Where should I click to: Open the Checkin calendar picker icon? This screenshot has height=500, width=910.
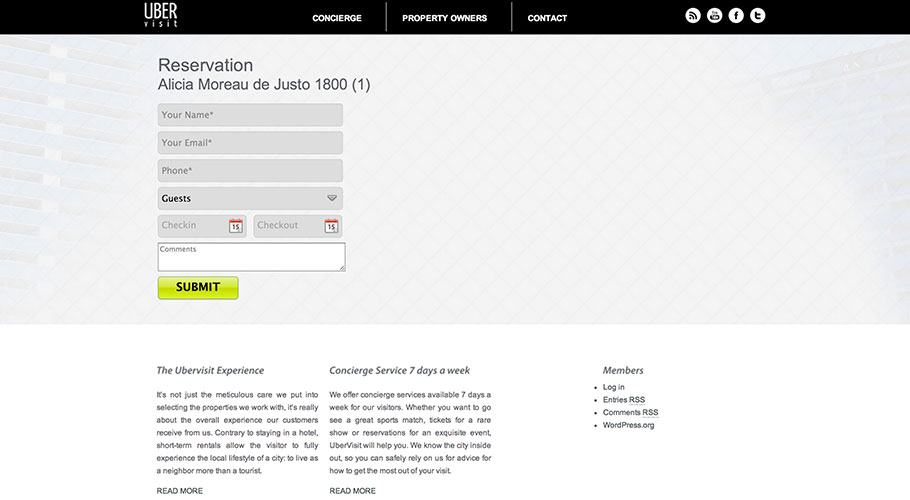click(x=236, y=226)
